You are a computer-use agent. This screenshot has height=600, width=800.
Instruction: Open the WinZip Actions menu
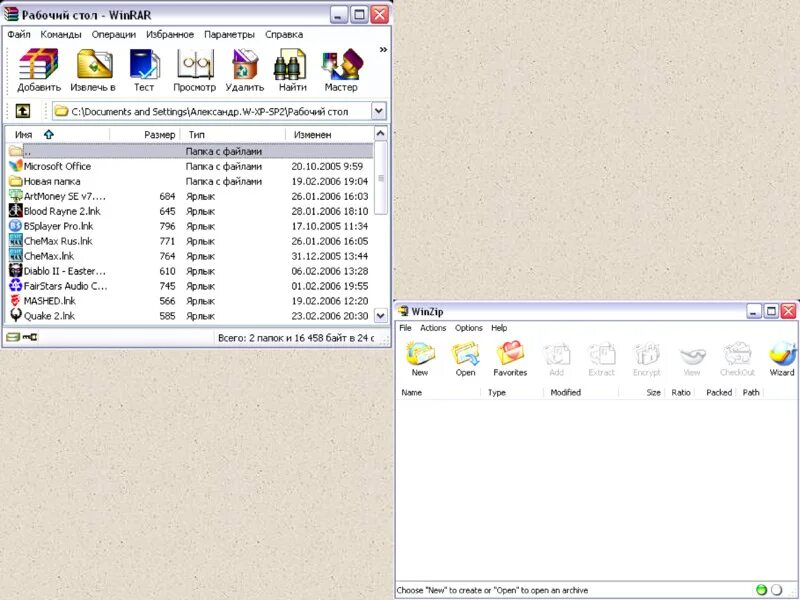[433, 328]
